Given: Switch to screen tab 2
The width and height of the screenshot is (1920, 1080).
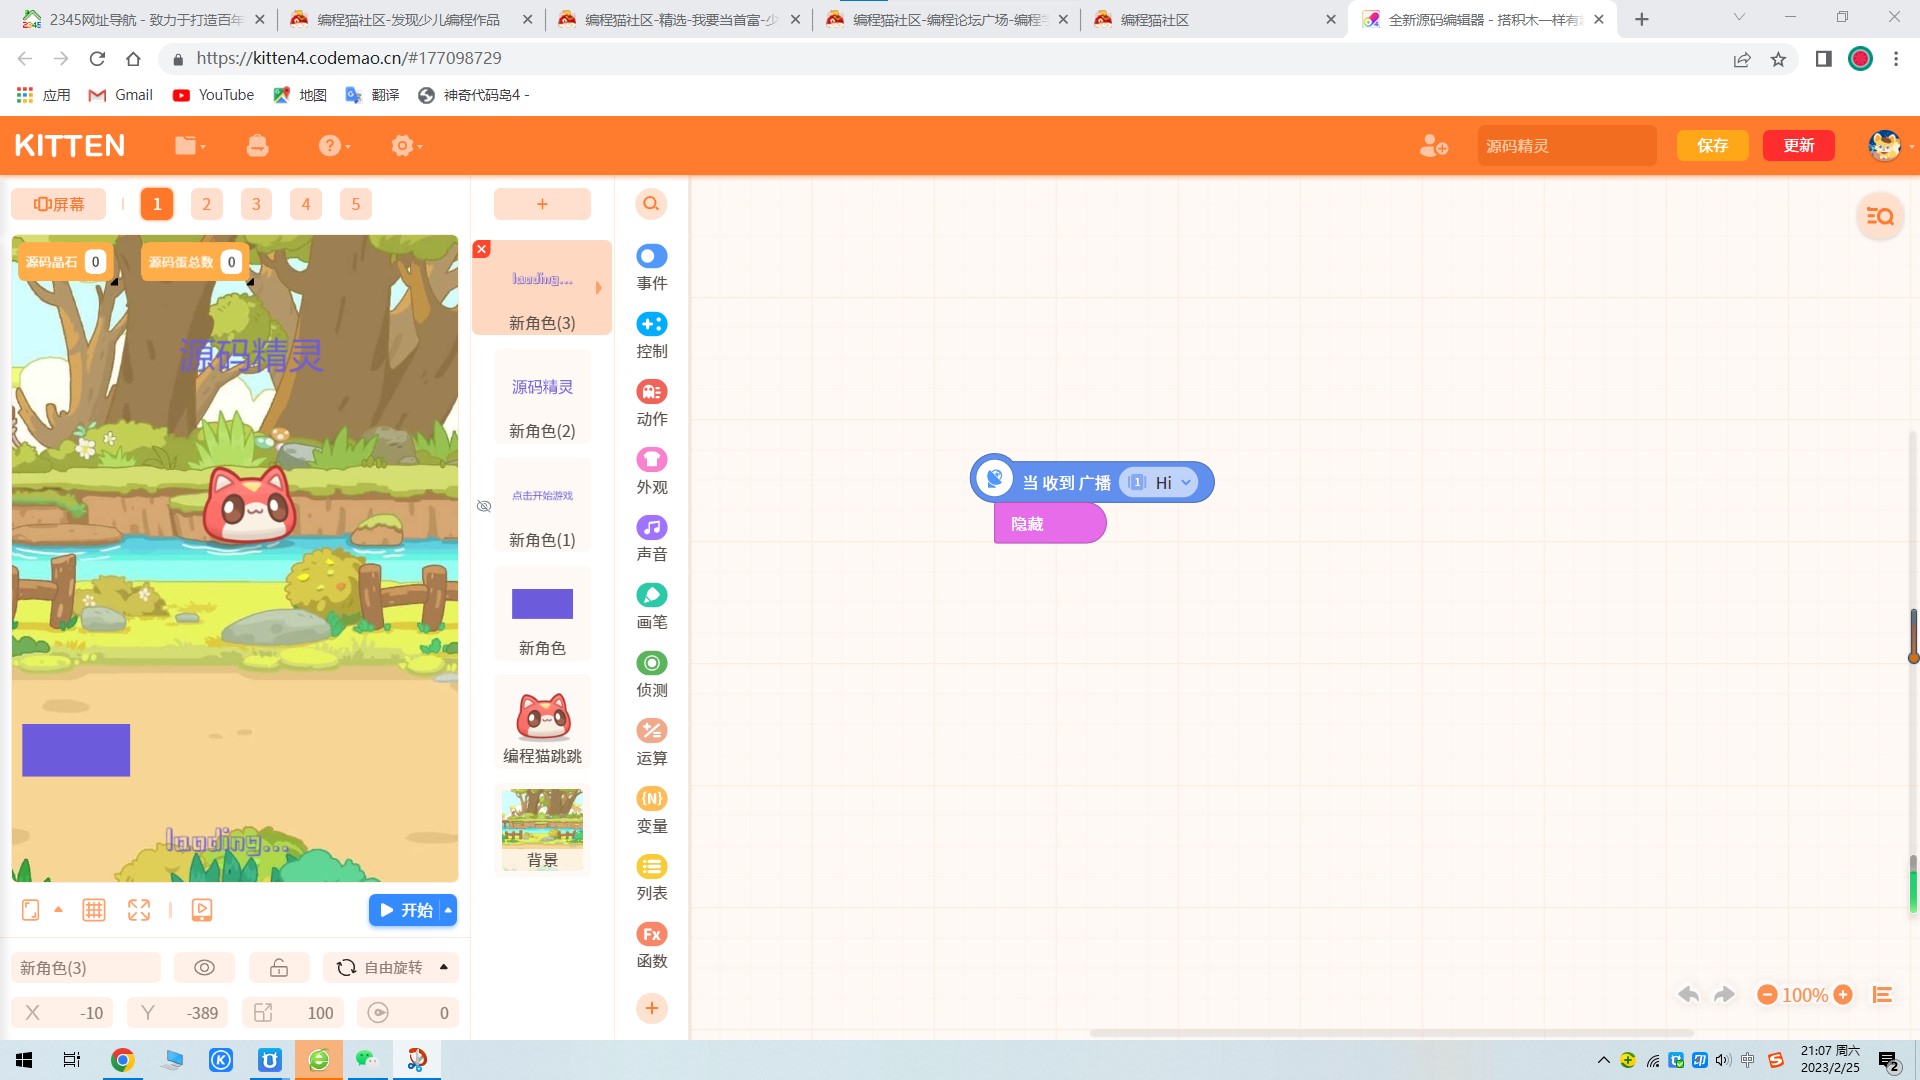Looking at the screenshot, I should click(x=207, y=204).
